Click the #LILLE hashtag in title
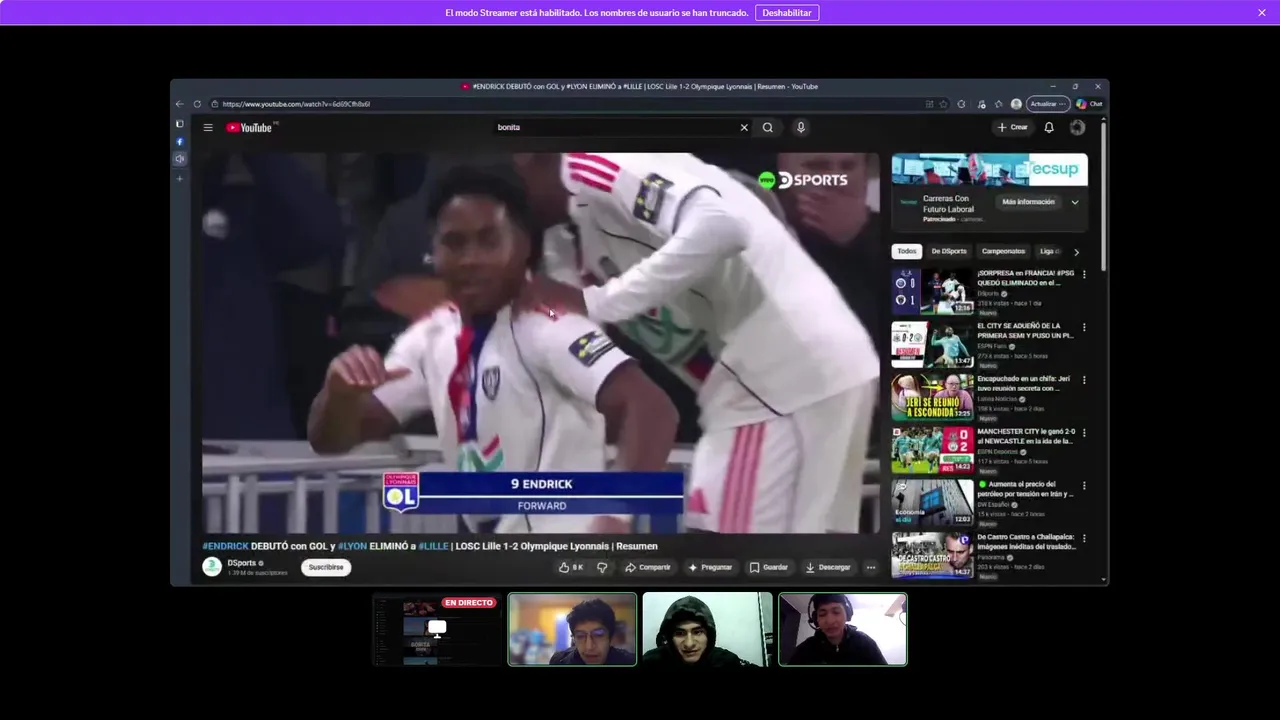1280x720 pixels. (433, 546)
